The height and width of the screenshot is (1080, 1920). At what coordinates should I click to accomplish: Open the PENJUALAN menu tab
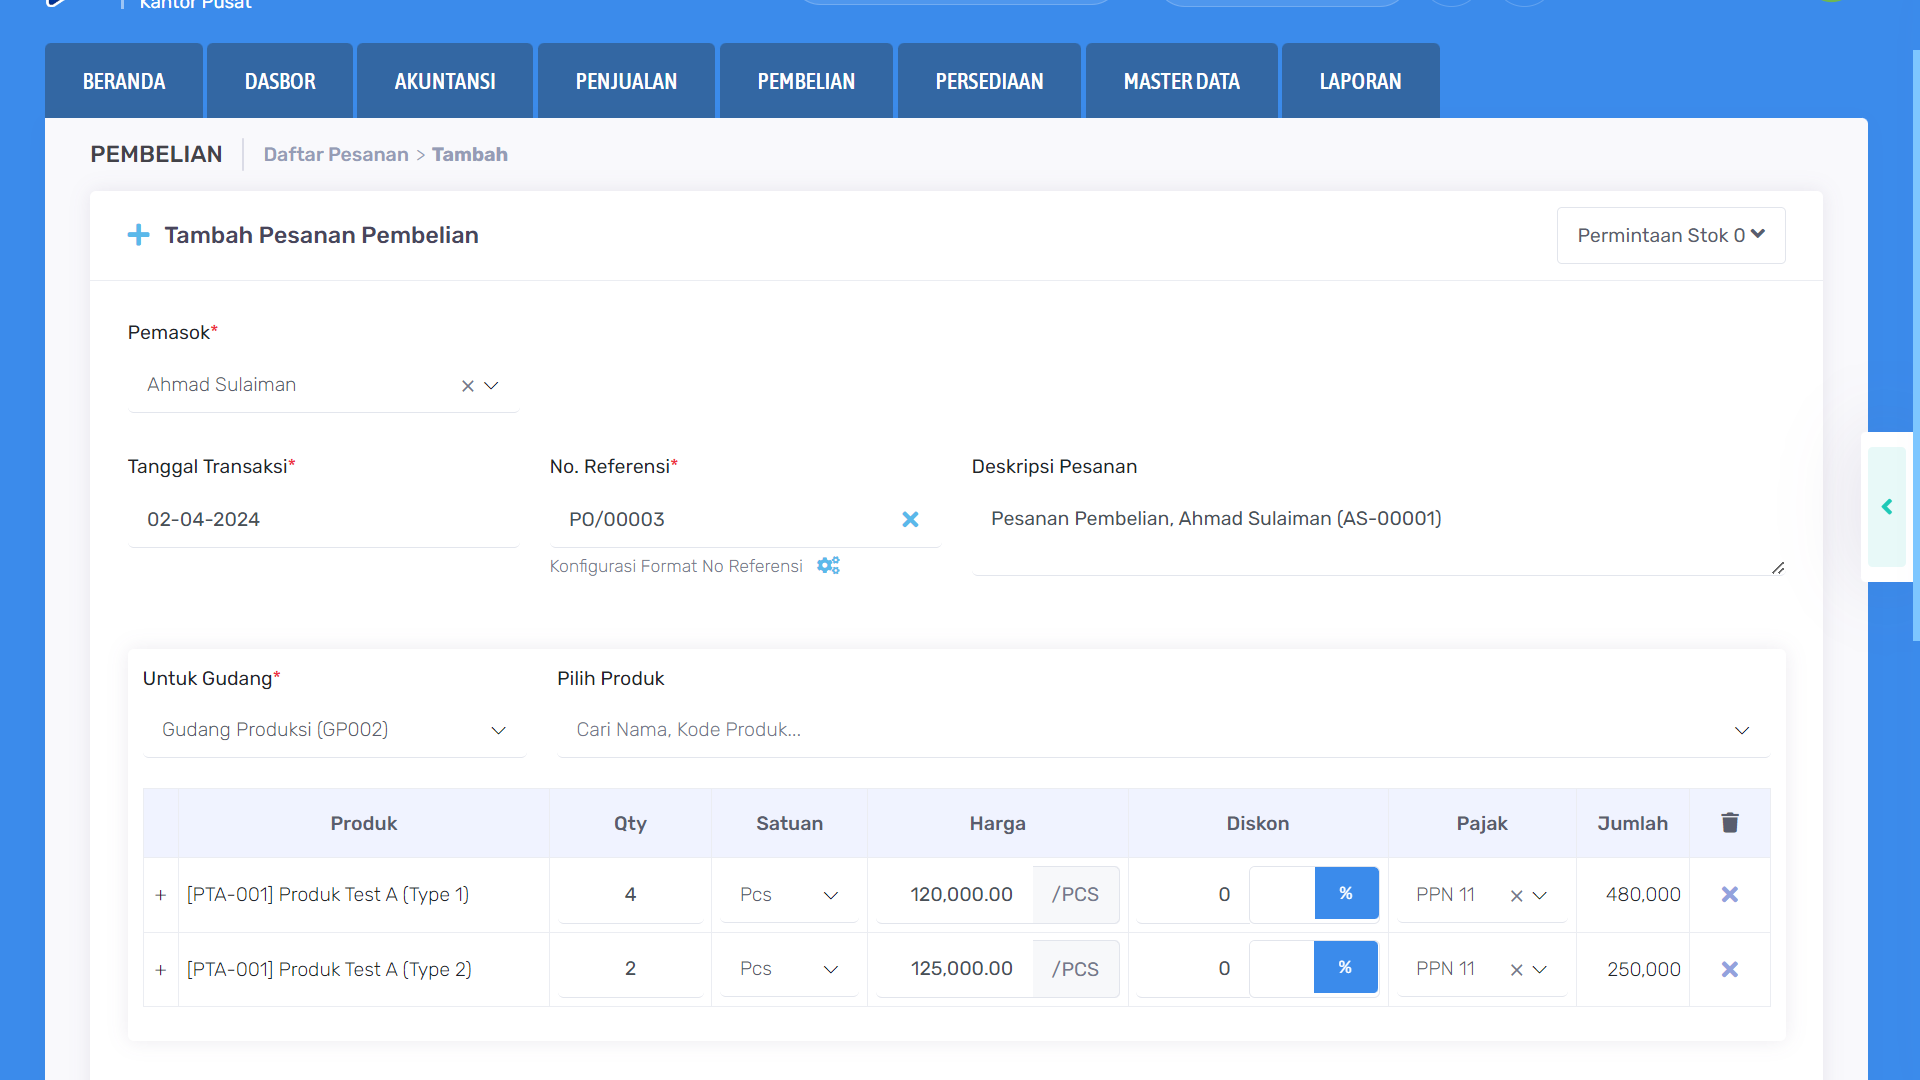(x=626, y=81)
